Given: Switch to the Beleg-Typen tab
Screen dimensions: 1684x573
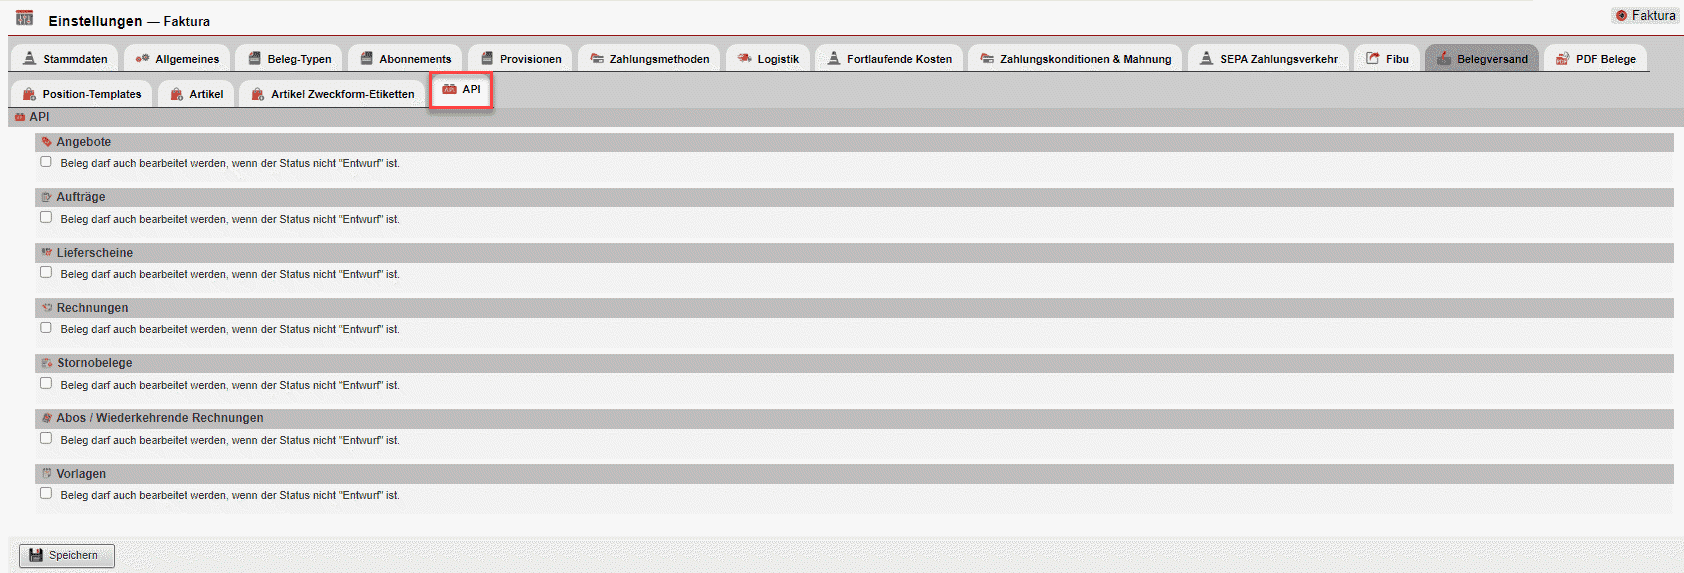Looking at the screenshot, I should pos(289,59).
